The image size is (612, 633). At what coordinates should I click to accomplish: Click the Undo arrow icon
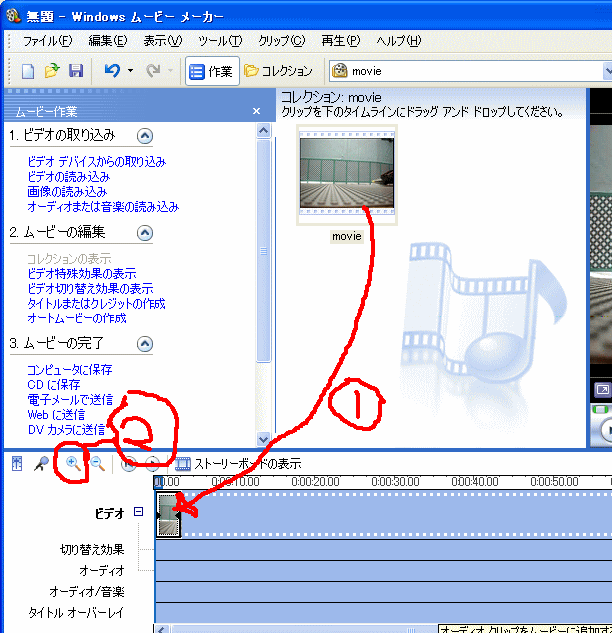(112, 71)
